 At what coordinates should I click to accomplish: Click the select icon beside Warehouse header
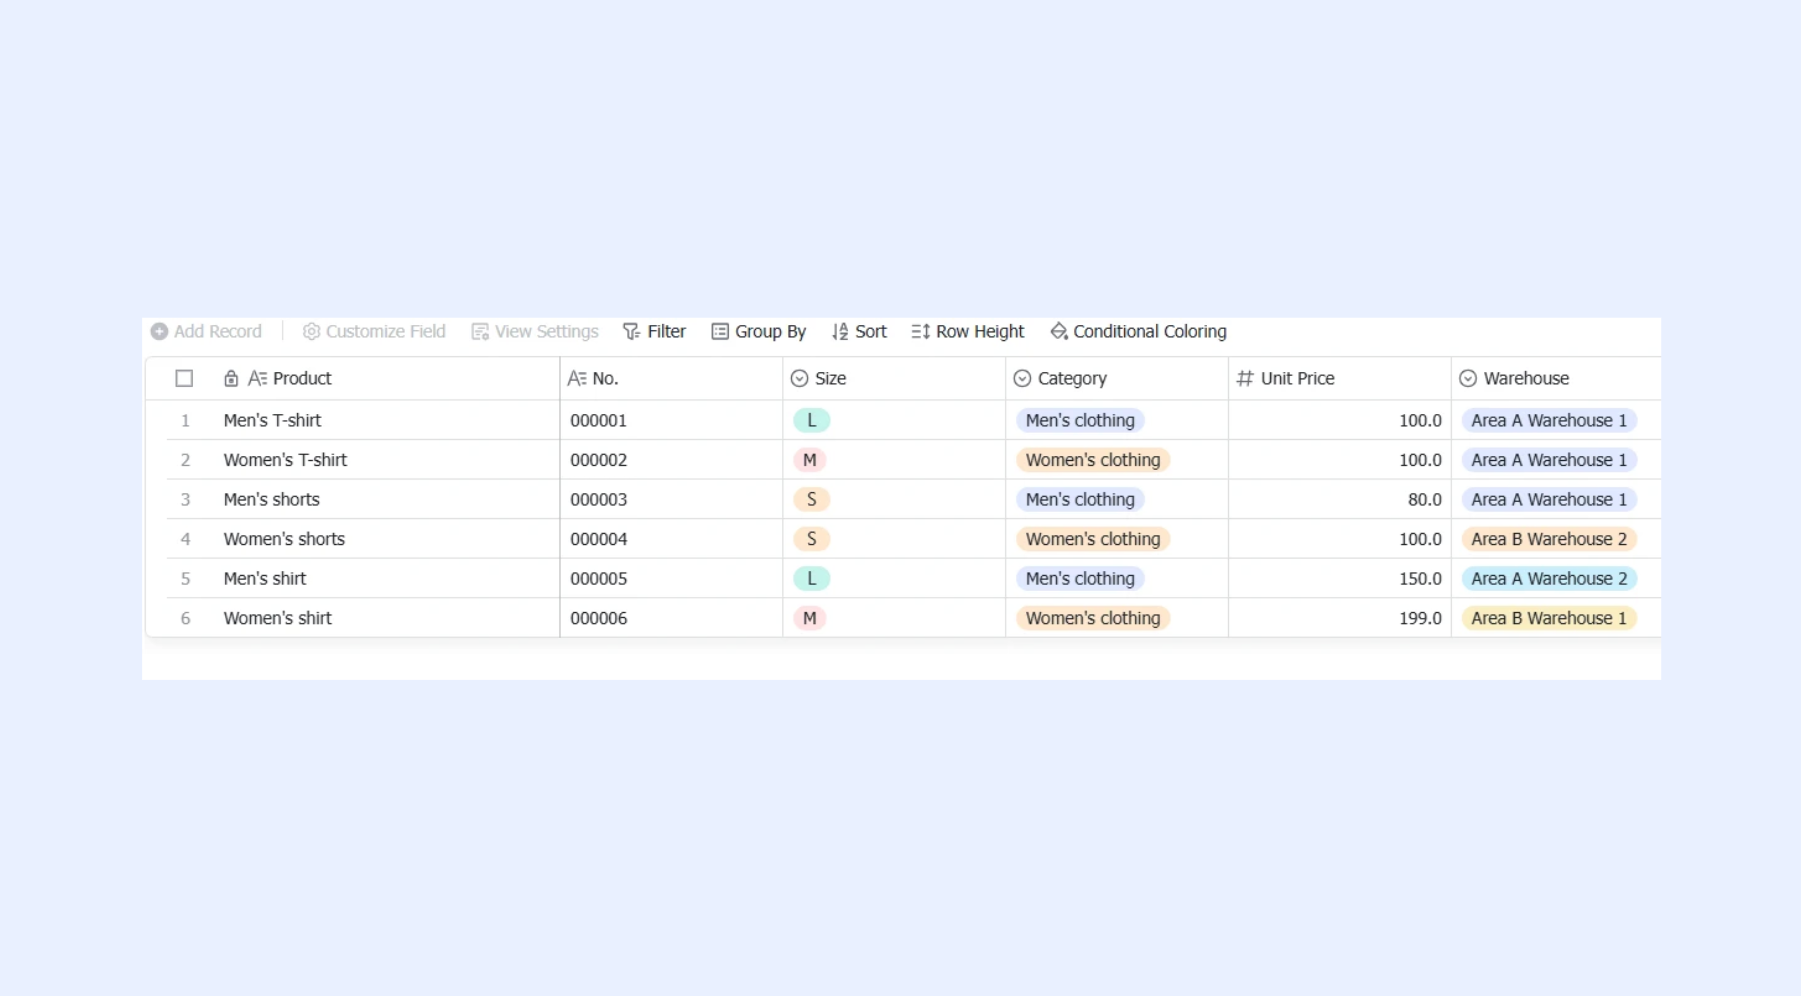[x=1468, y=378]
